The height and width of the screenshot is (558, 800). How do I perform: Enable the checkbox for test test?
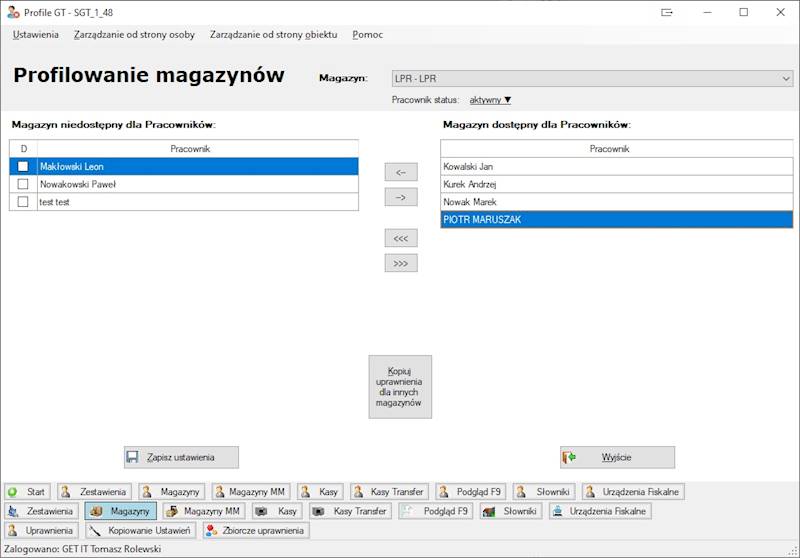(23, 202)
